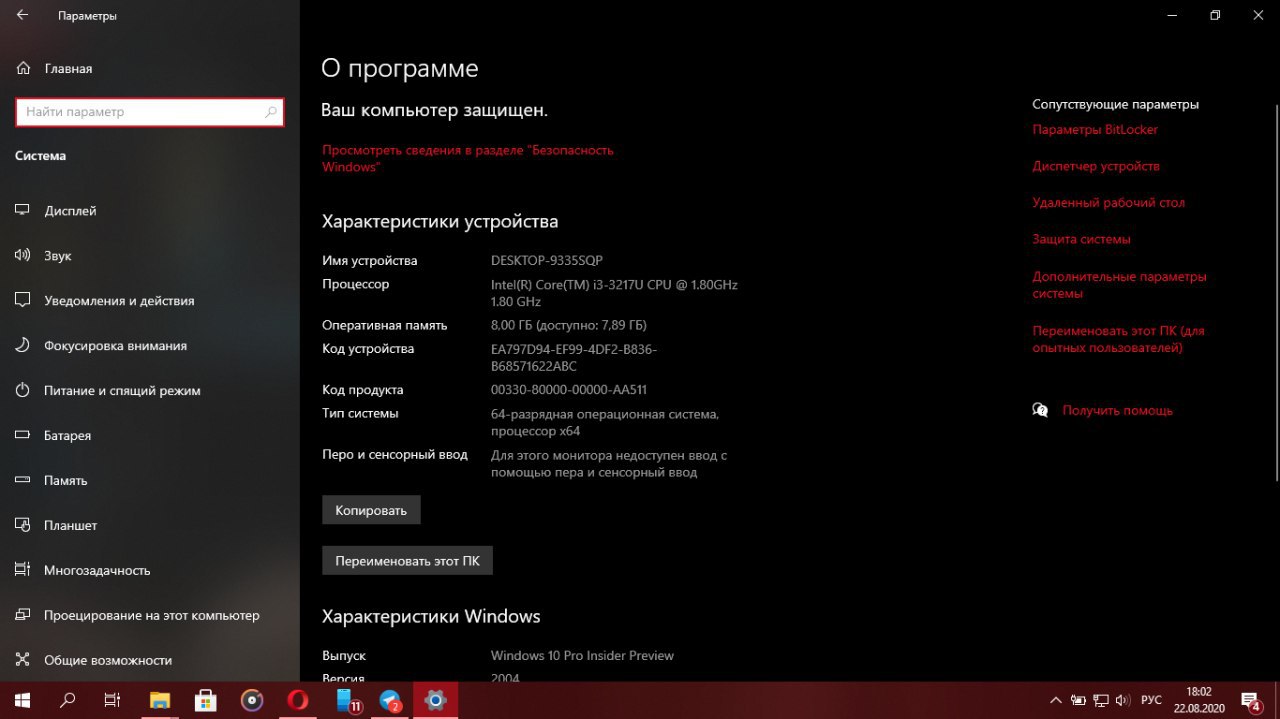This screenshot has width=1280, height=719.
Task: Open Microsoft Store from taskbar
Action: click(x=206, y=700)
